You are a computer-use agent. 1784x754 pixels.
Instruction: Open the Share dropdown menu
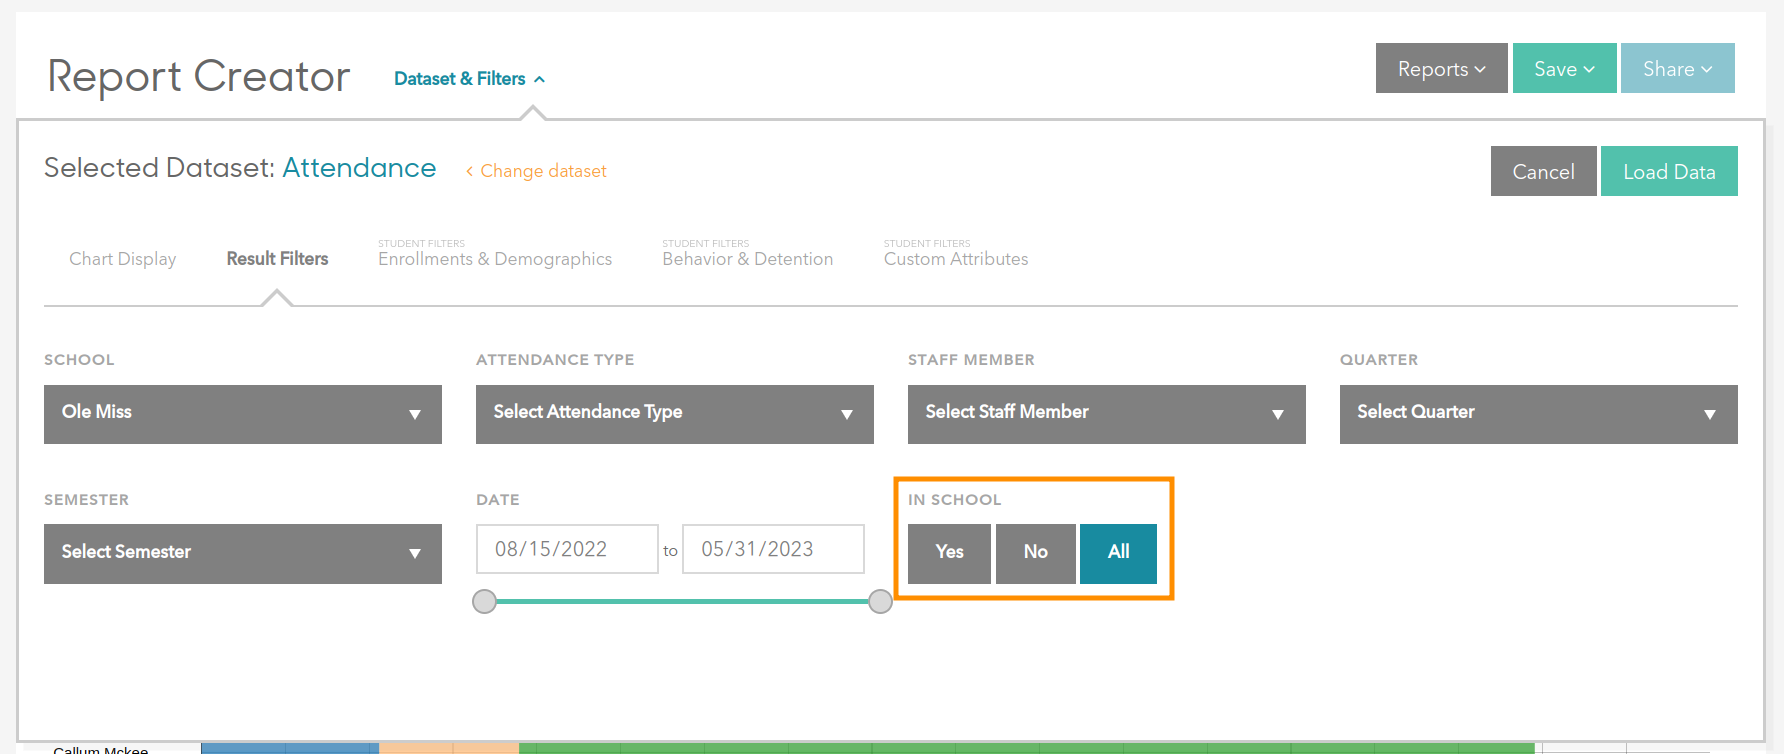[1676, 69]
